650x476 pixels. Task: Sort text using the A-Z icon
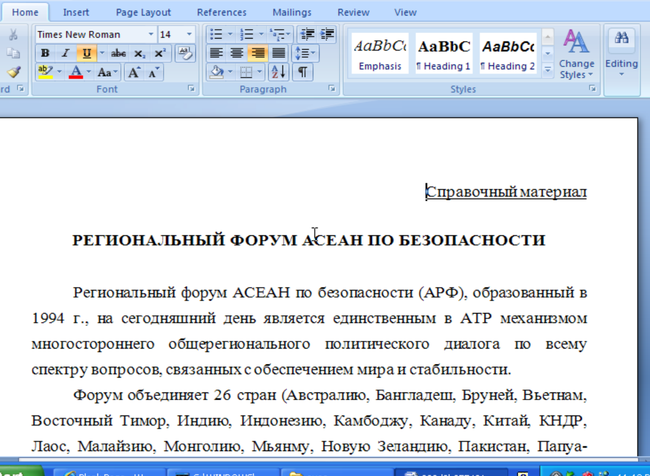278,73
